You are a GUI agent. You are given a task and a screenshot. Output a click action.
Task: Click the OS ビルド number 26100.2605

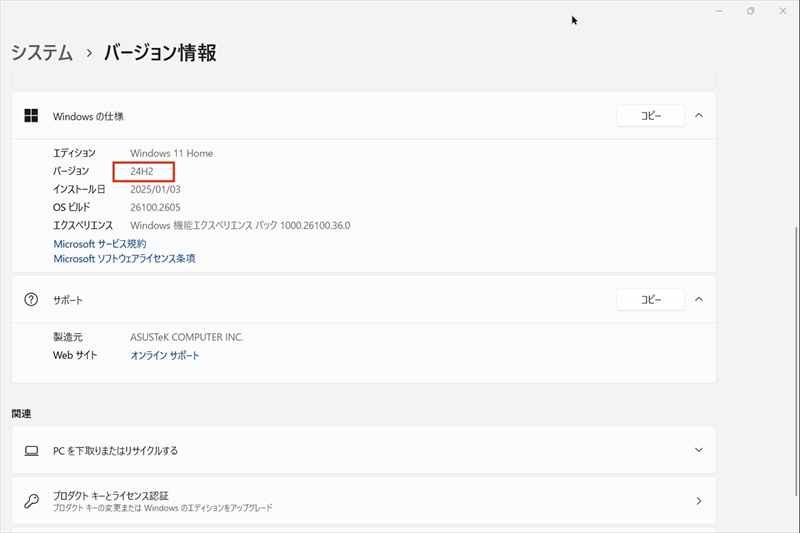[x=155, y=207]
